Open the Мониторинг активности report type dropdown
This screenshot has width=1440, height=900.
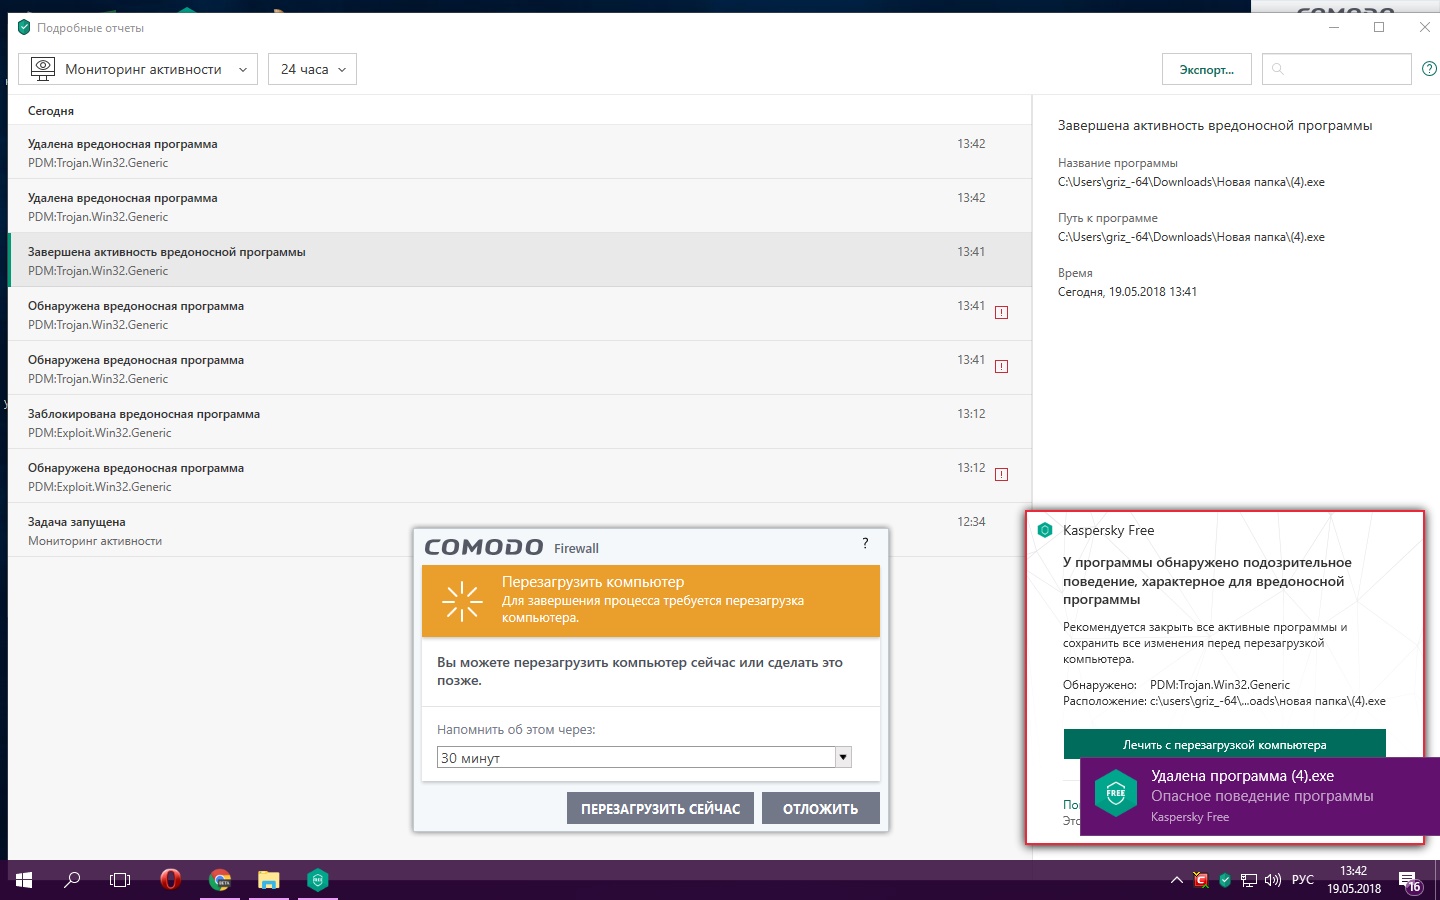[138, 69]
